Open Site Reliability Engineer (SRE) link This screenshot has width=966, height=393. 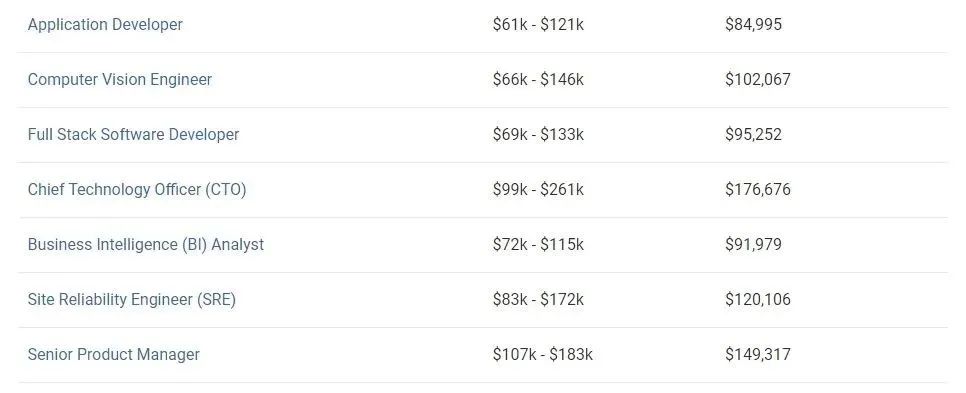(132, 299)
